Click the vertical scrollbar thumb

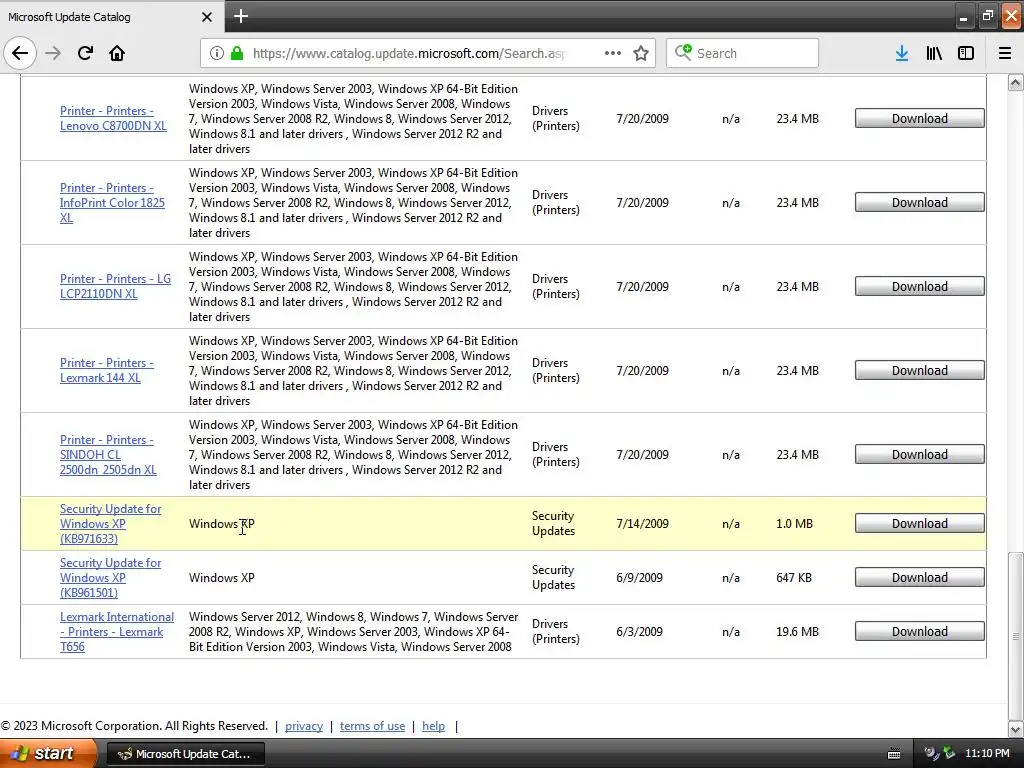1016,635
